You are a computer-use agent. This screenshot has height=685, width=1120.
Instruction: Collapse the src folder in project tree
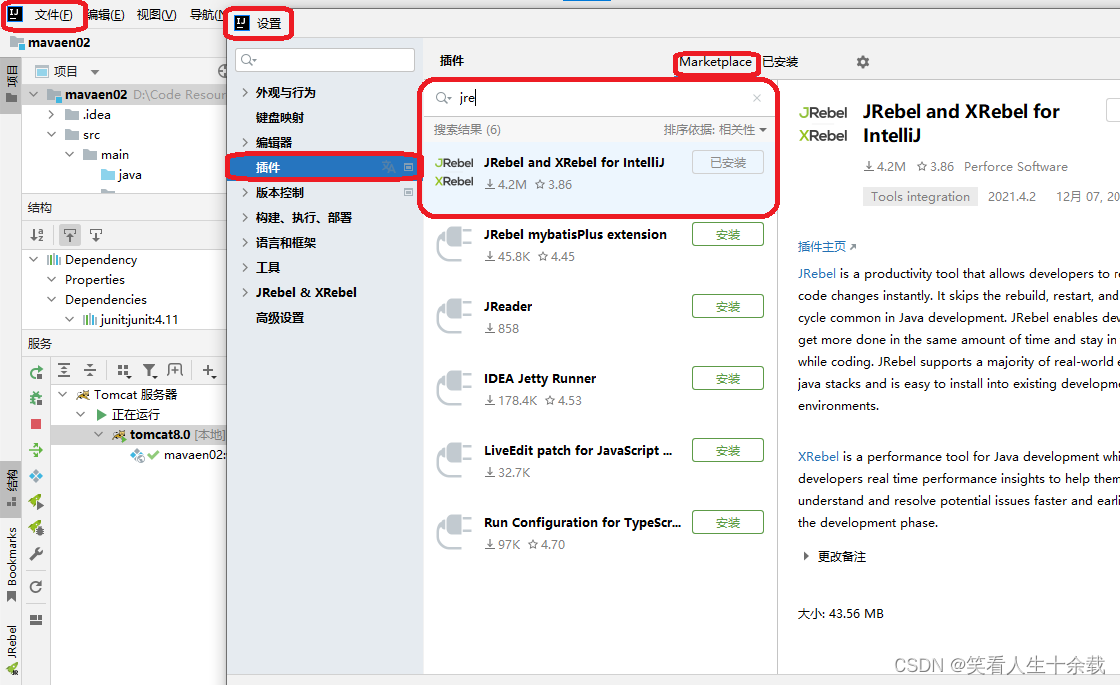(x=51, y=134)
